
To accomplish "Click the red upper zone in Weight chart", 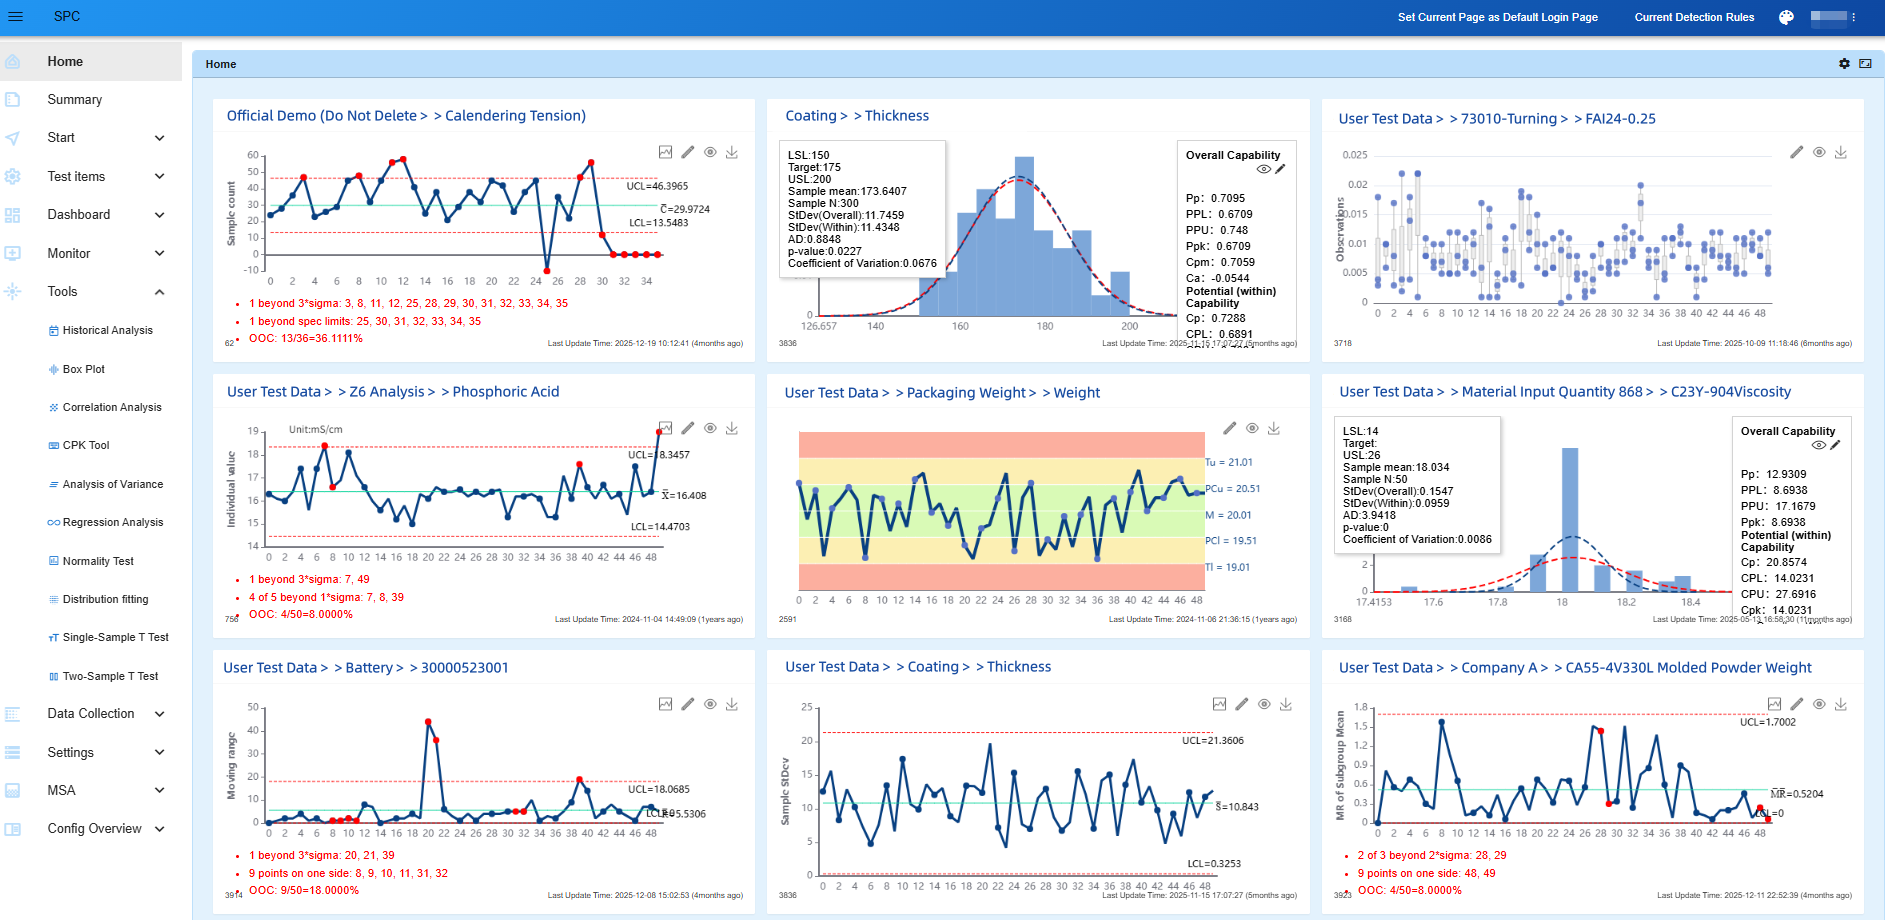I will (x=1001, y=444).
